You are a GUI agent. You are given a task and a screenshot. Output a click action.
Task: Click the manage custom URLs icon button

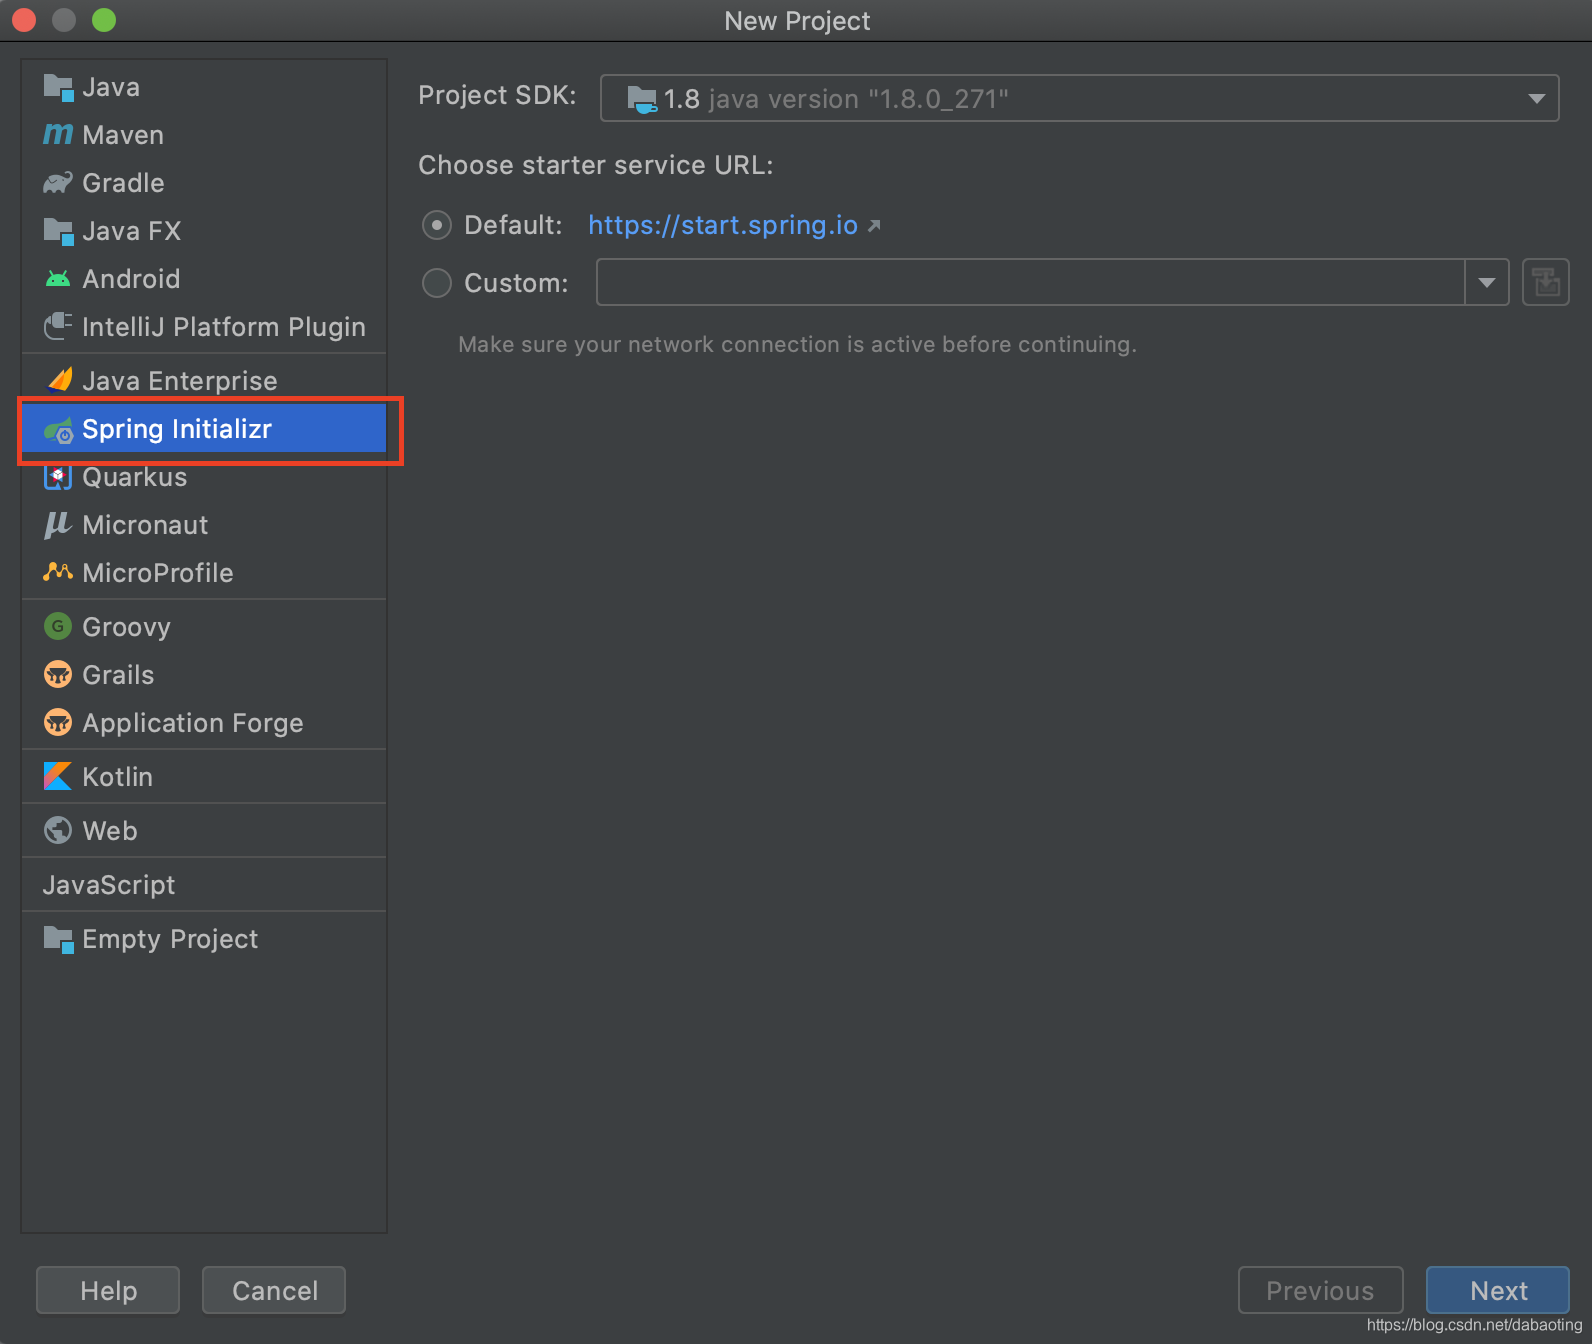point(1545,282)
